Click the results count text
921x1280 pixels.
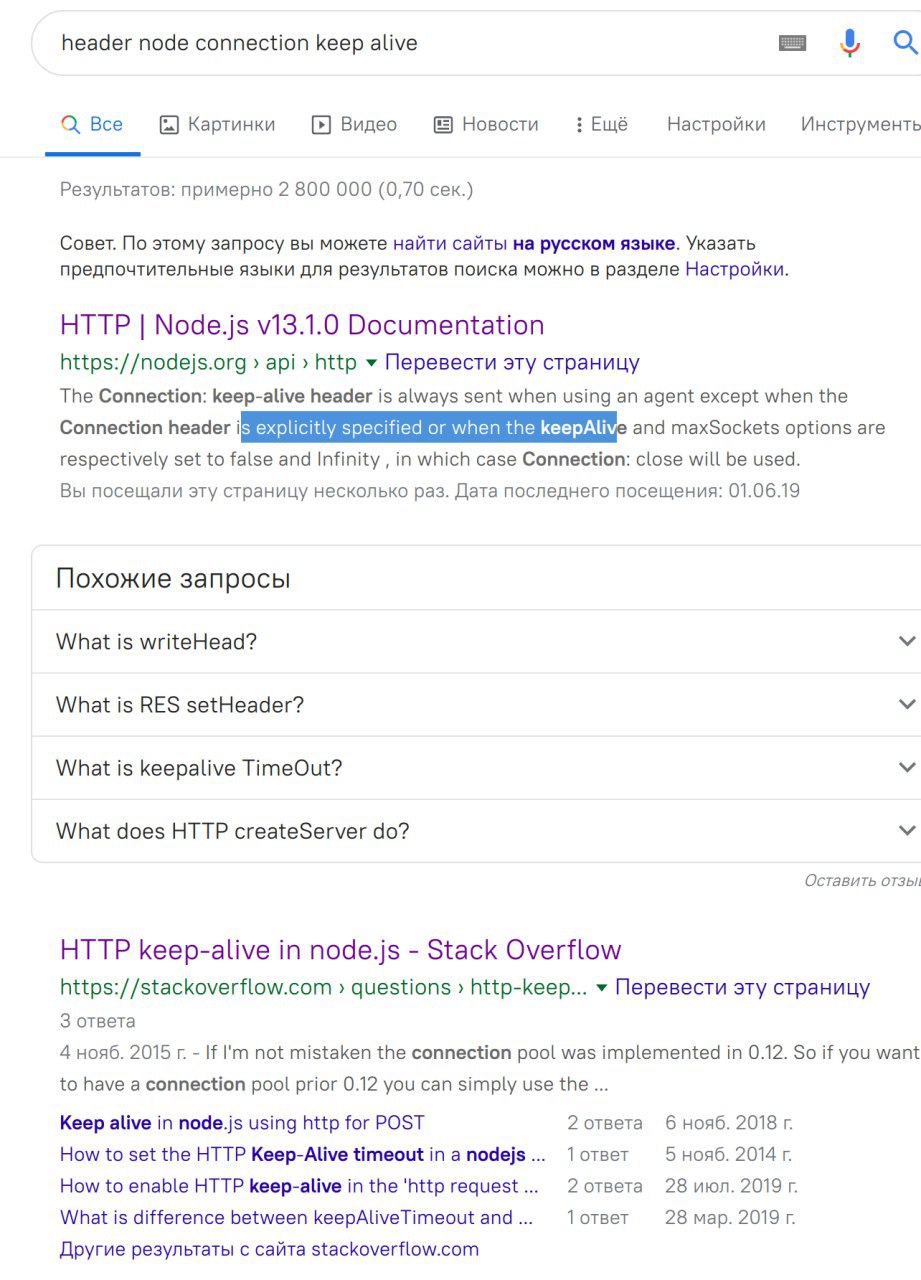pyautogui.click(x=267, y=189)
